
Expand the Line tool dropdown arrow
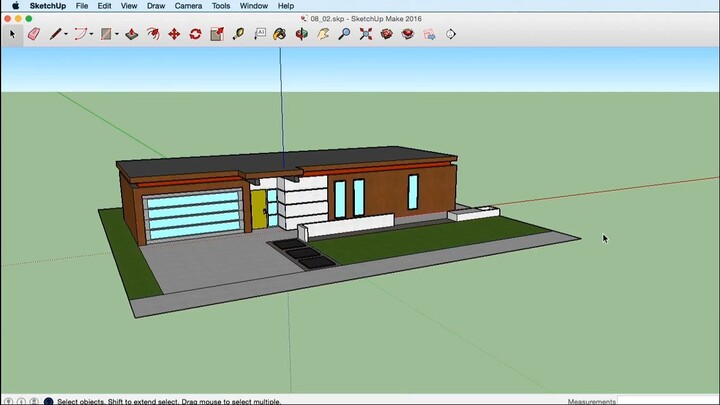coord(67,34)
